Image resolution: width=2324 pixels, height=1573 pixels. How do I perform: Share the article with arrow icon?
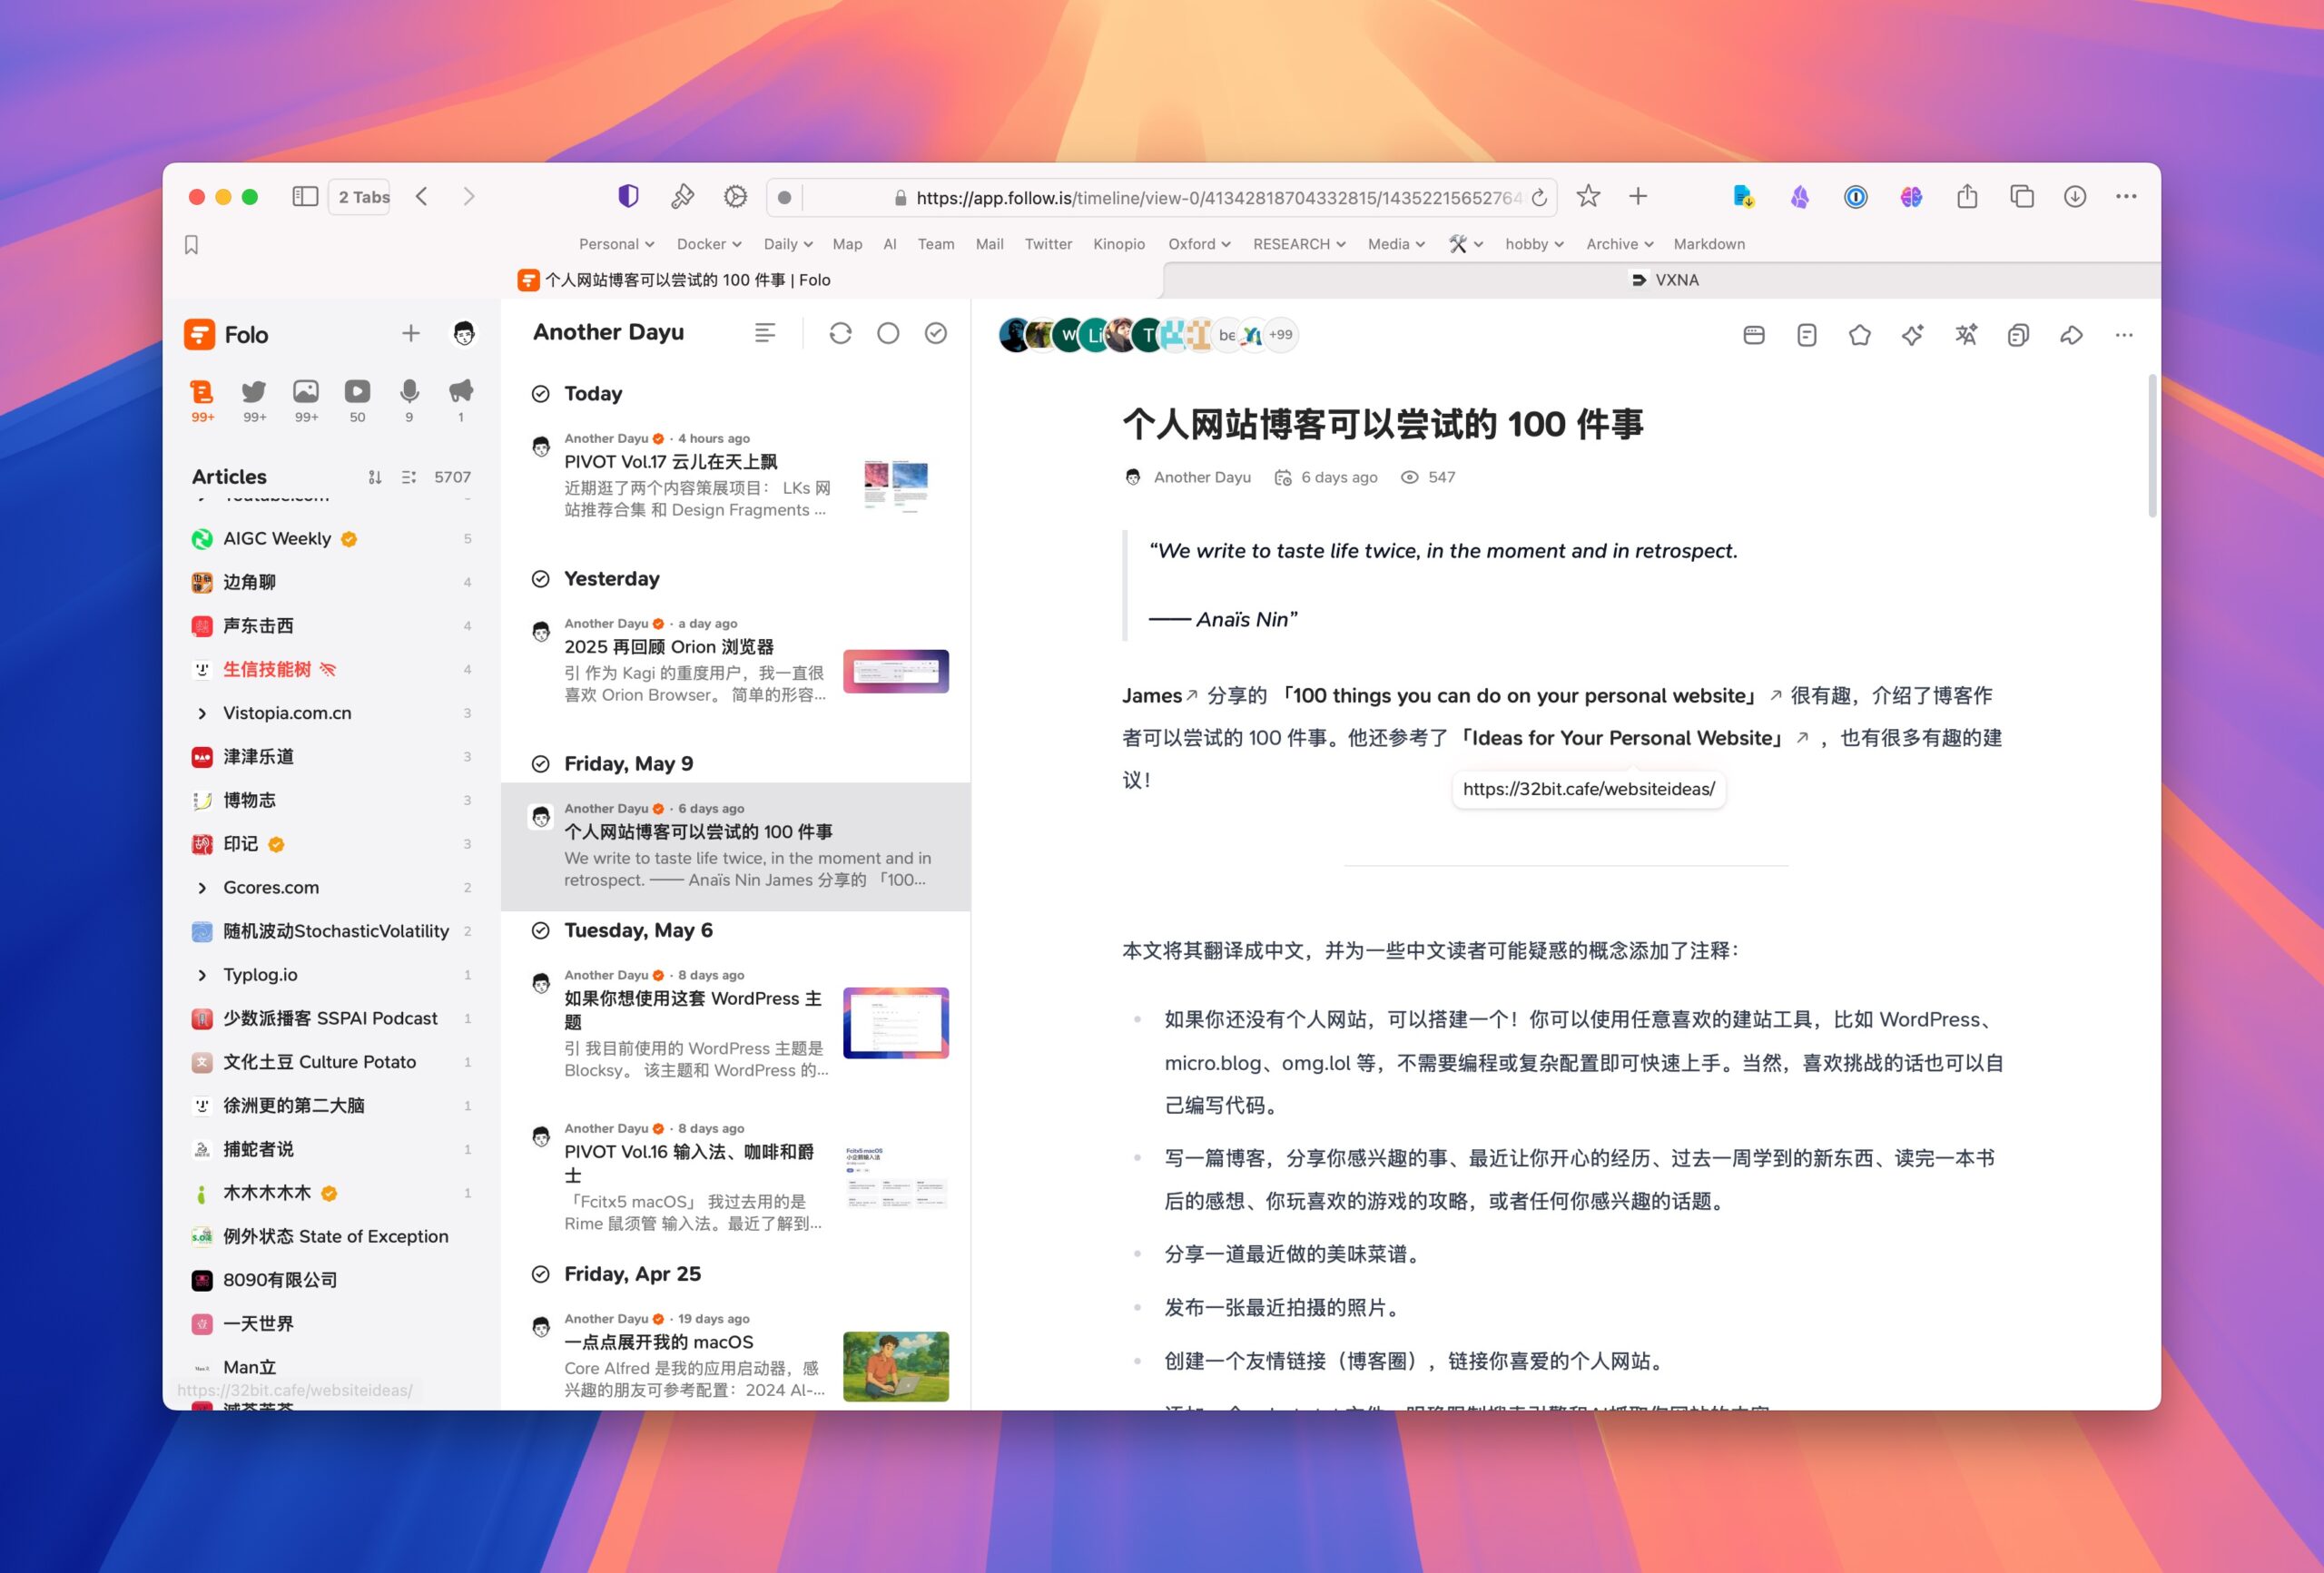click(x=2071, y=335)
